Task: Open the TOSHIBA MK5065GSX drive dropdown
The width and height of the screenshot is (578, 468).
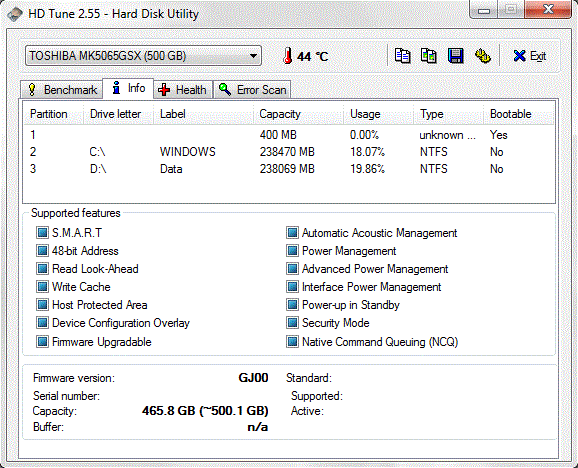Action: click(x=143, y=56)
